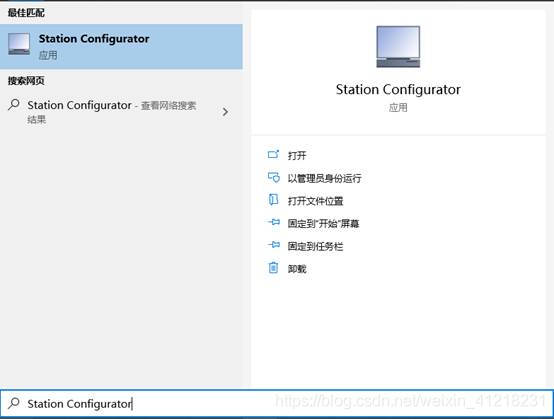Select 固定到"开始"屏幕 option
This screenshot has width=554, height=419.
(323, 224)
